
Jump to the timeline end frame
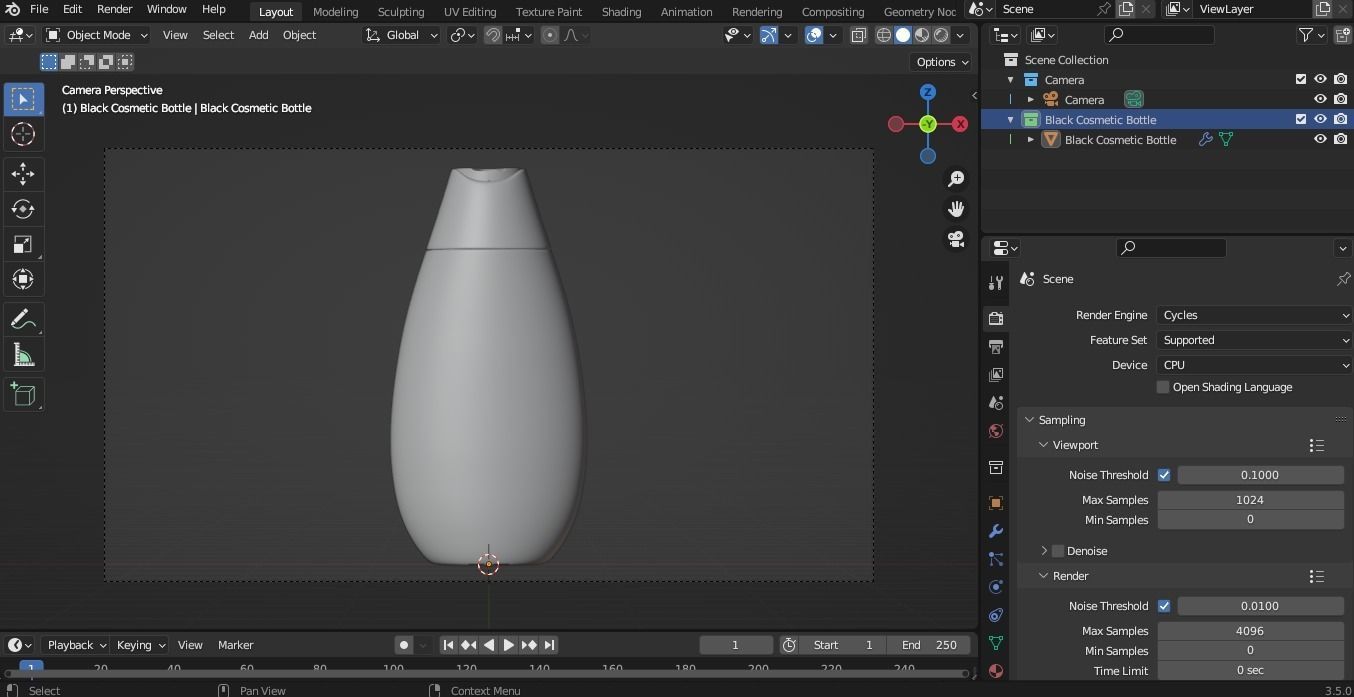click(x=549, y=645)
